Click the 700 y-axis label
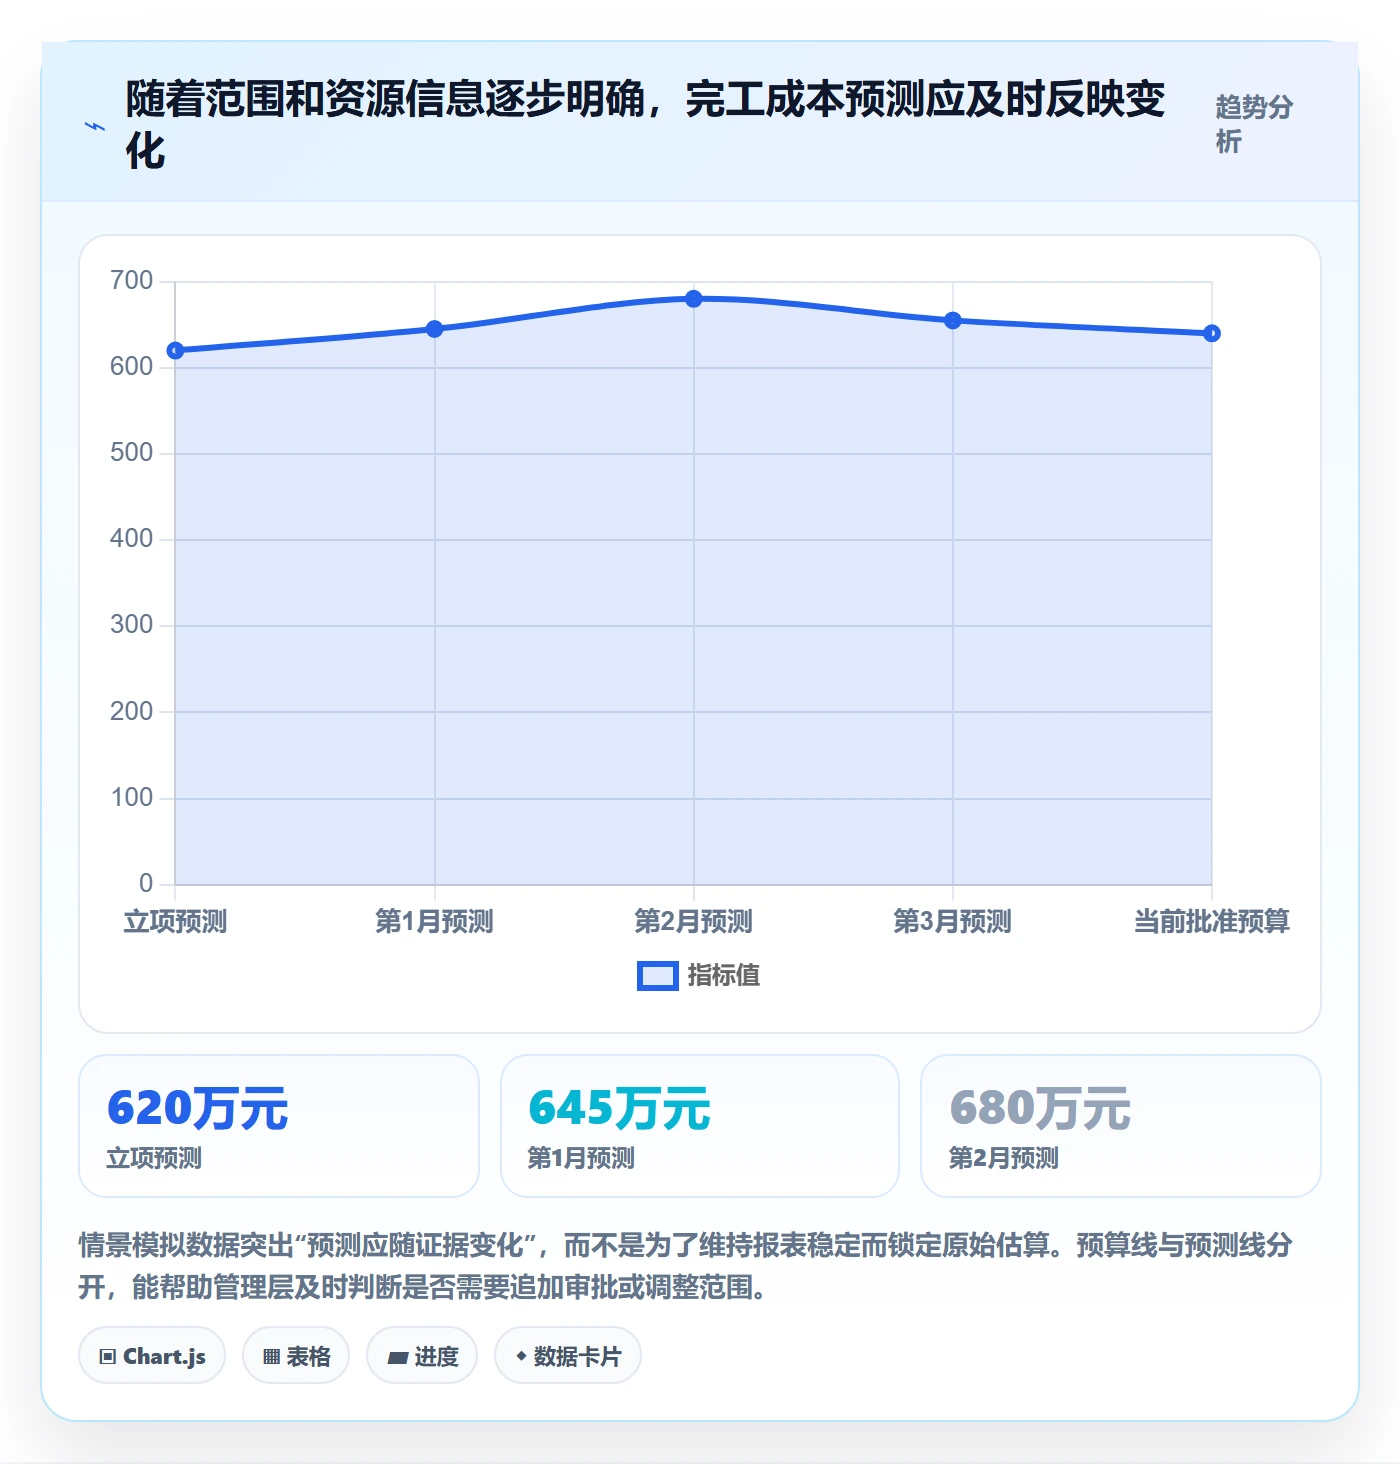This screenshot has height=1464, width=1400. (x=132, y=281)
